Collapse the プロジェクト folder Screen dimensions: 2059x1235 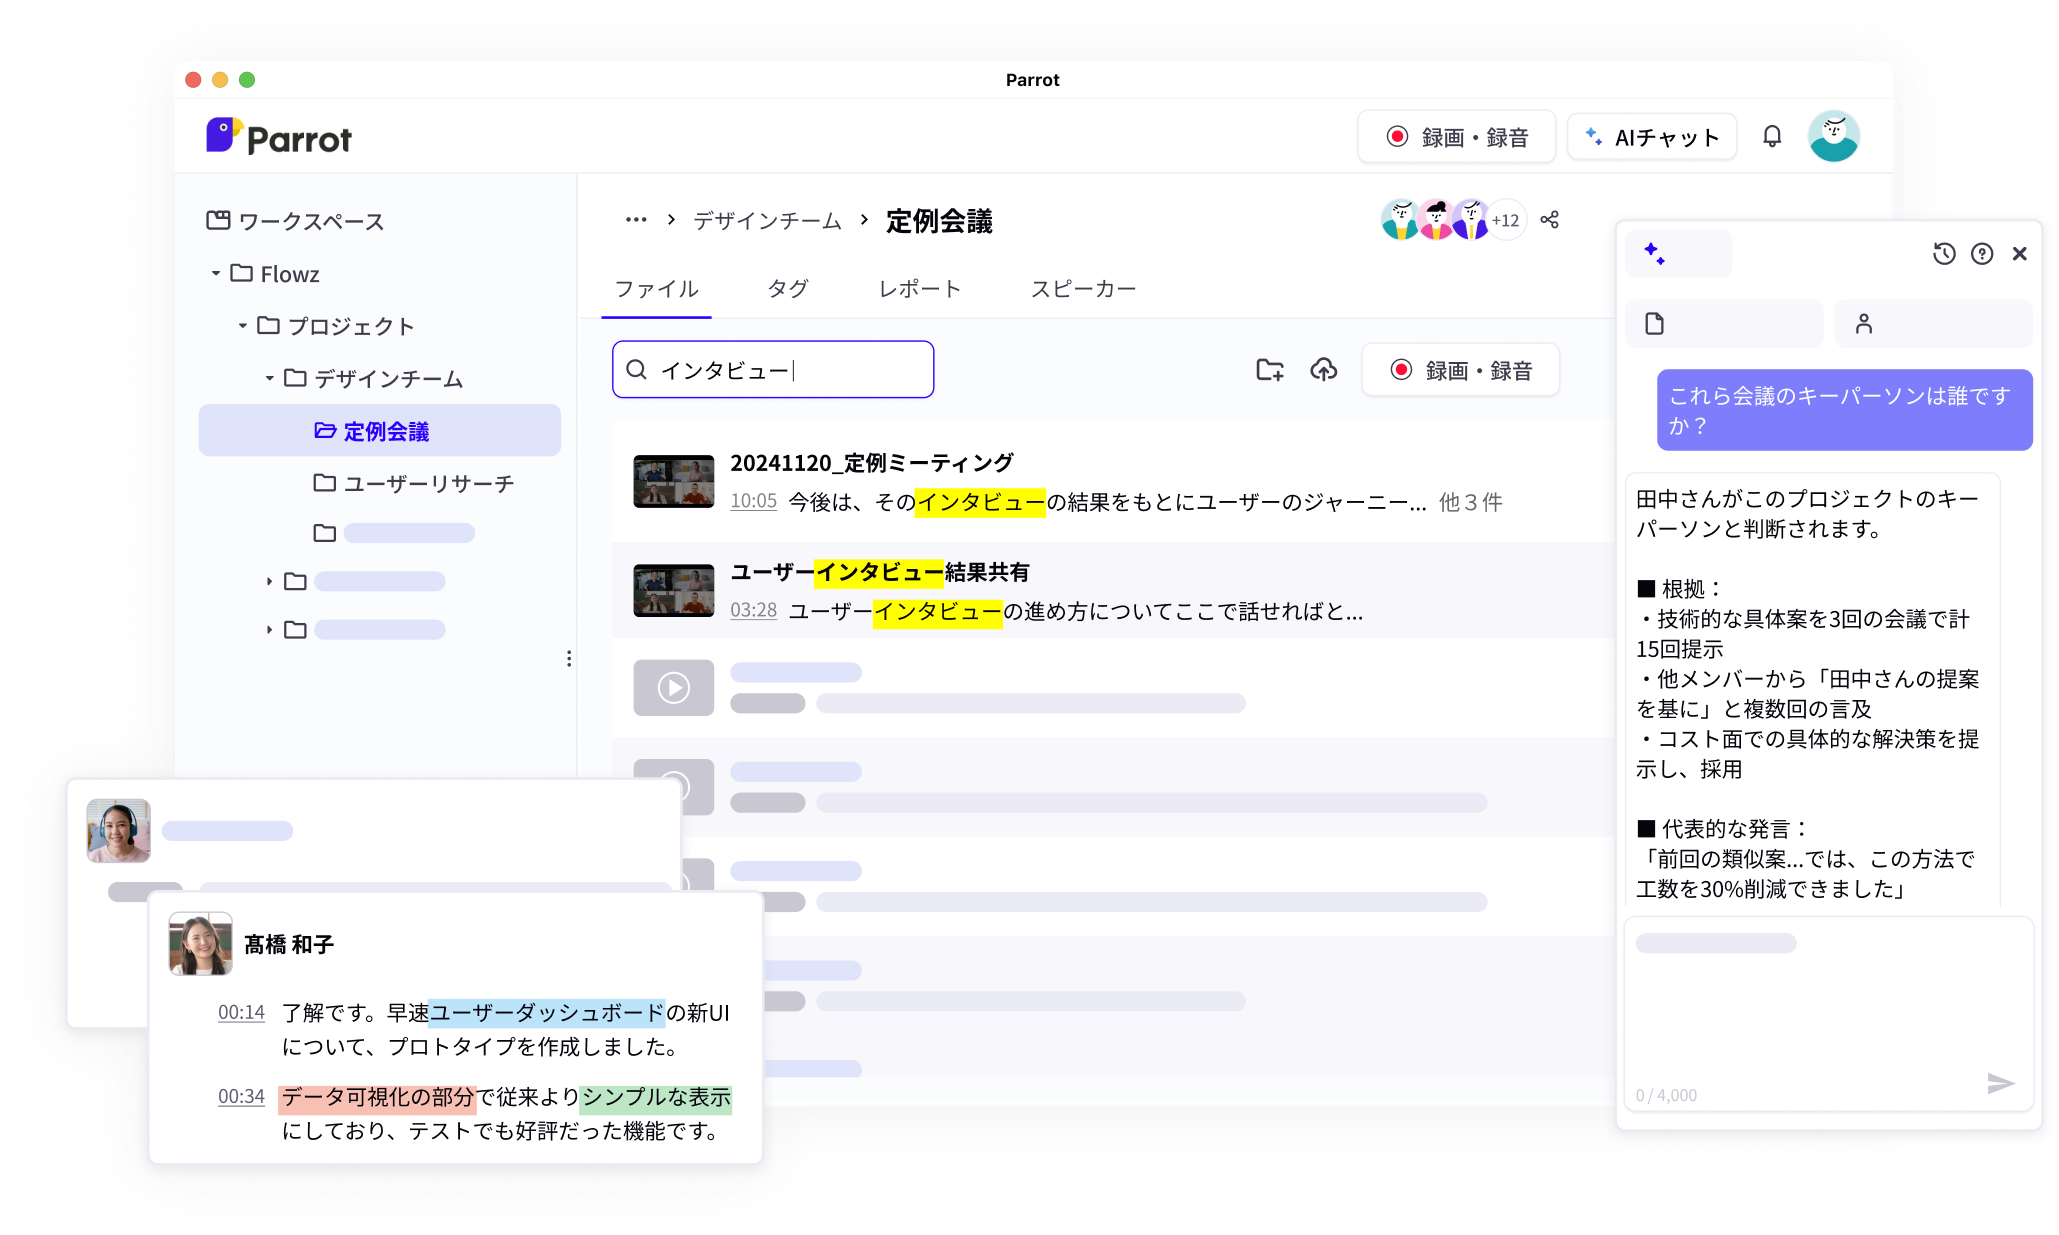(x=242, y=326)
